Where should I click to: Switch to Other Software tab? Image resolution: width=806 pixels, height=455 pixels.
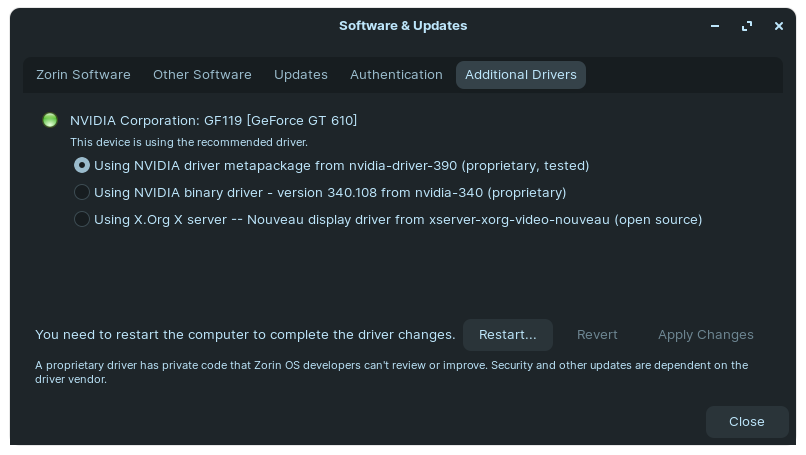click(202, 75)
